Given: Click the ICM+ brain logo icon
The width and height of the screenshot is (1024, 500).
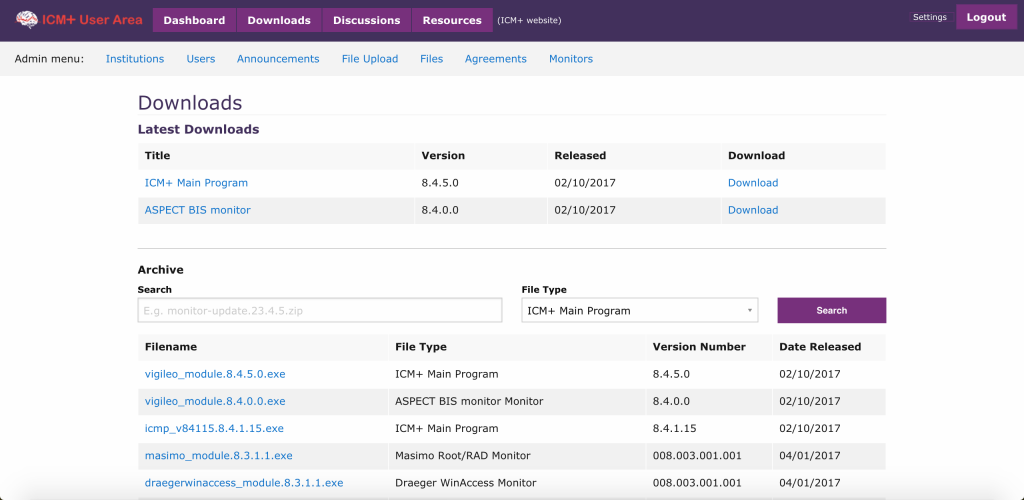Looking at the screenshot, I should point(27,20).
